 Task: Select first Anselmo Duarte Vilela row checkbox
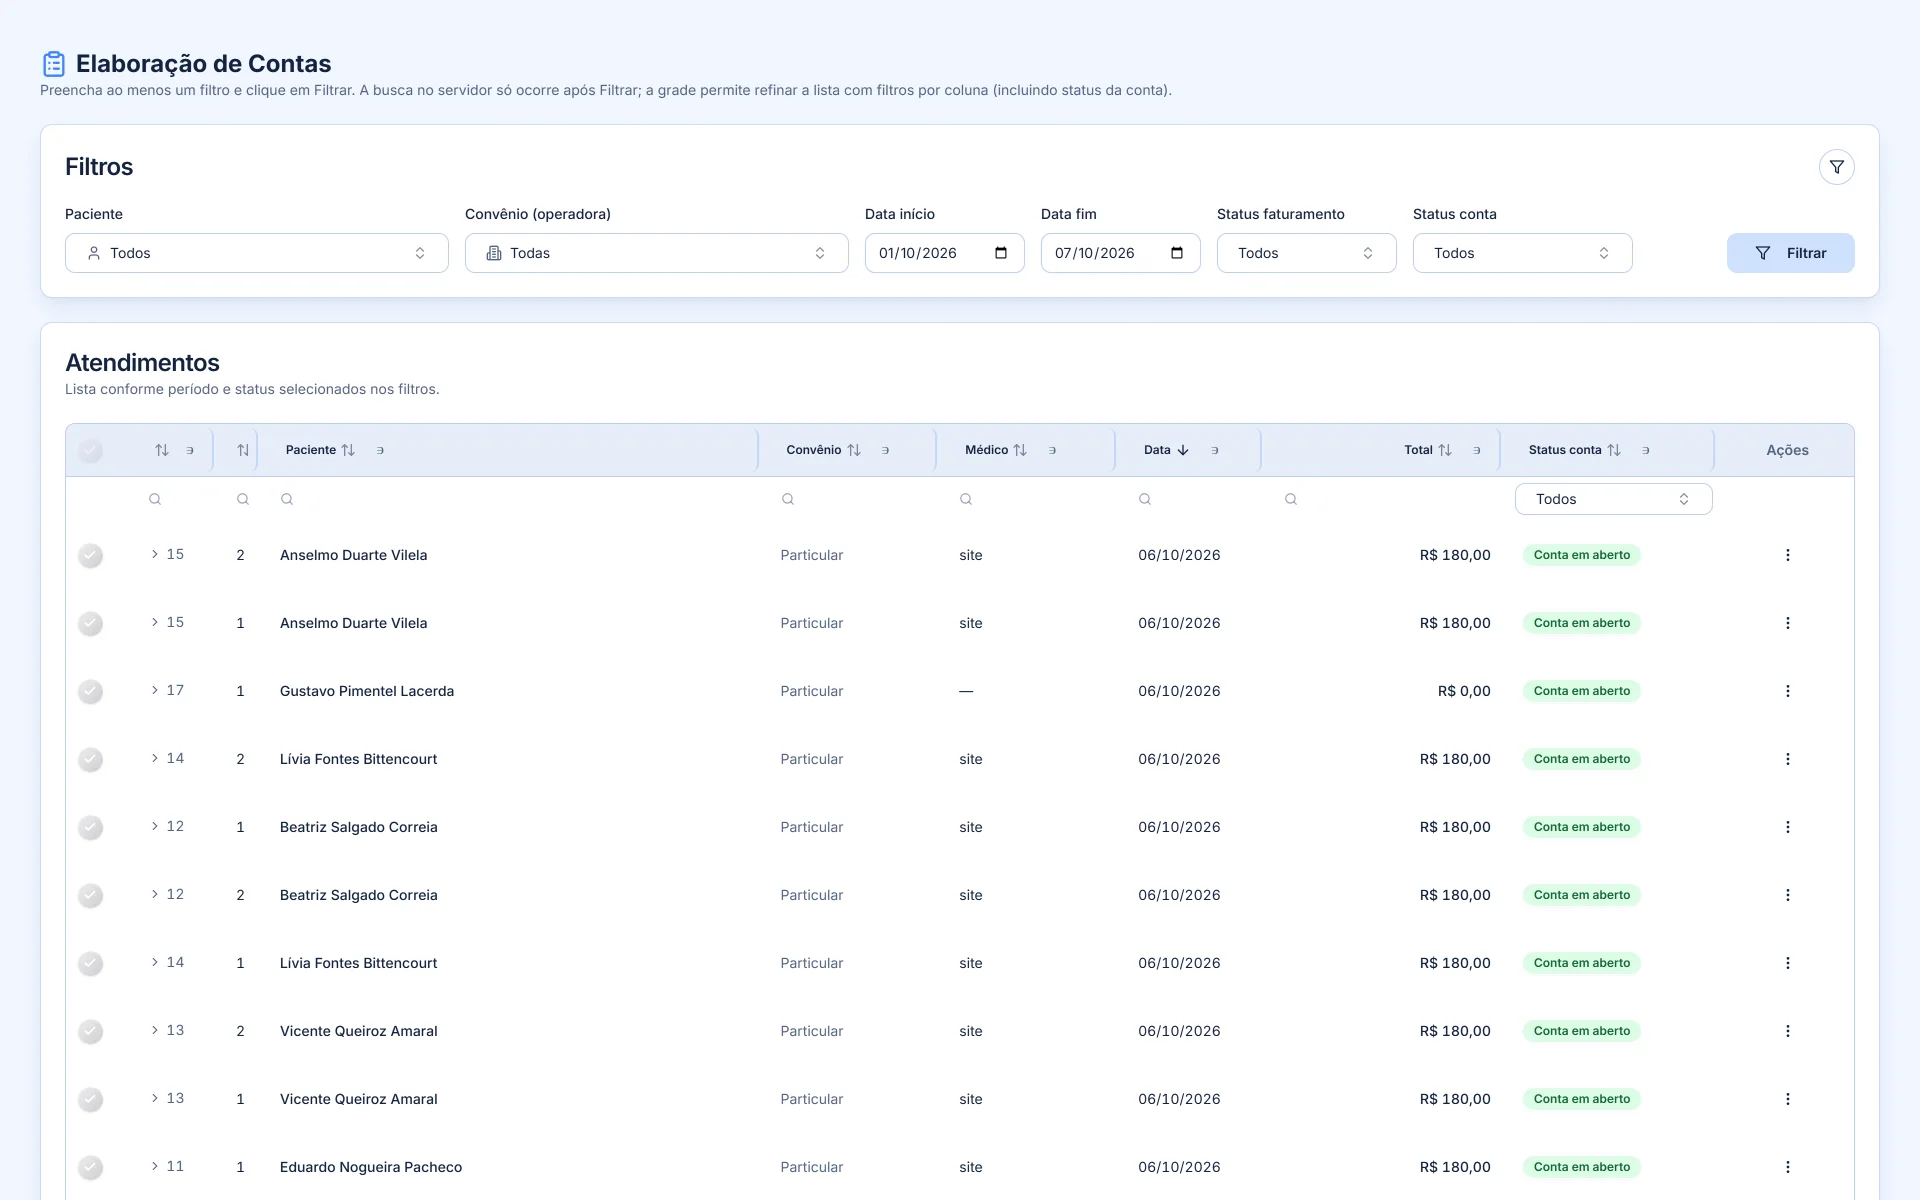pos(90,555)
